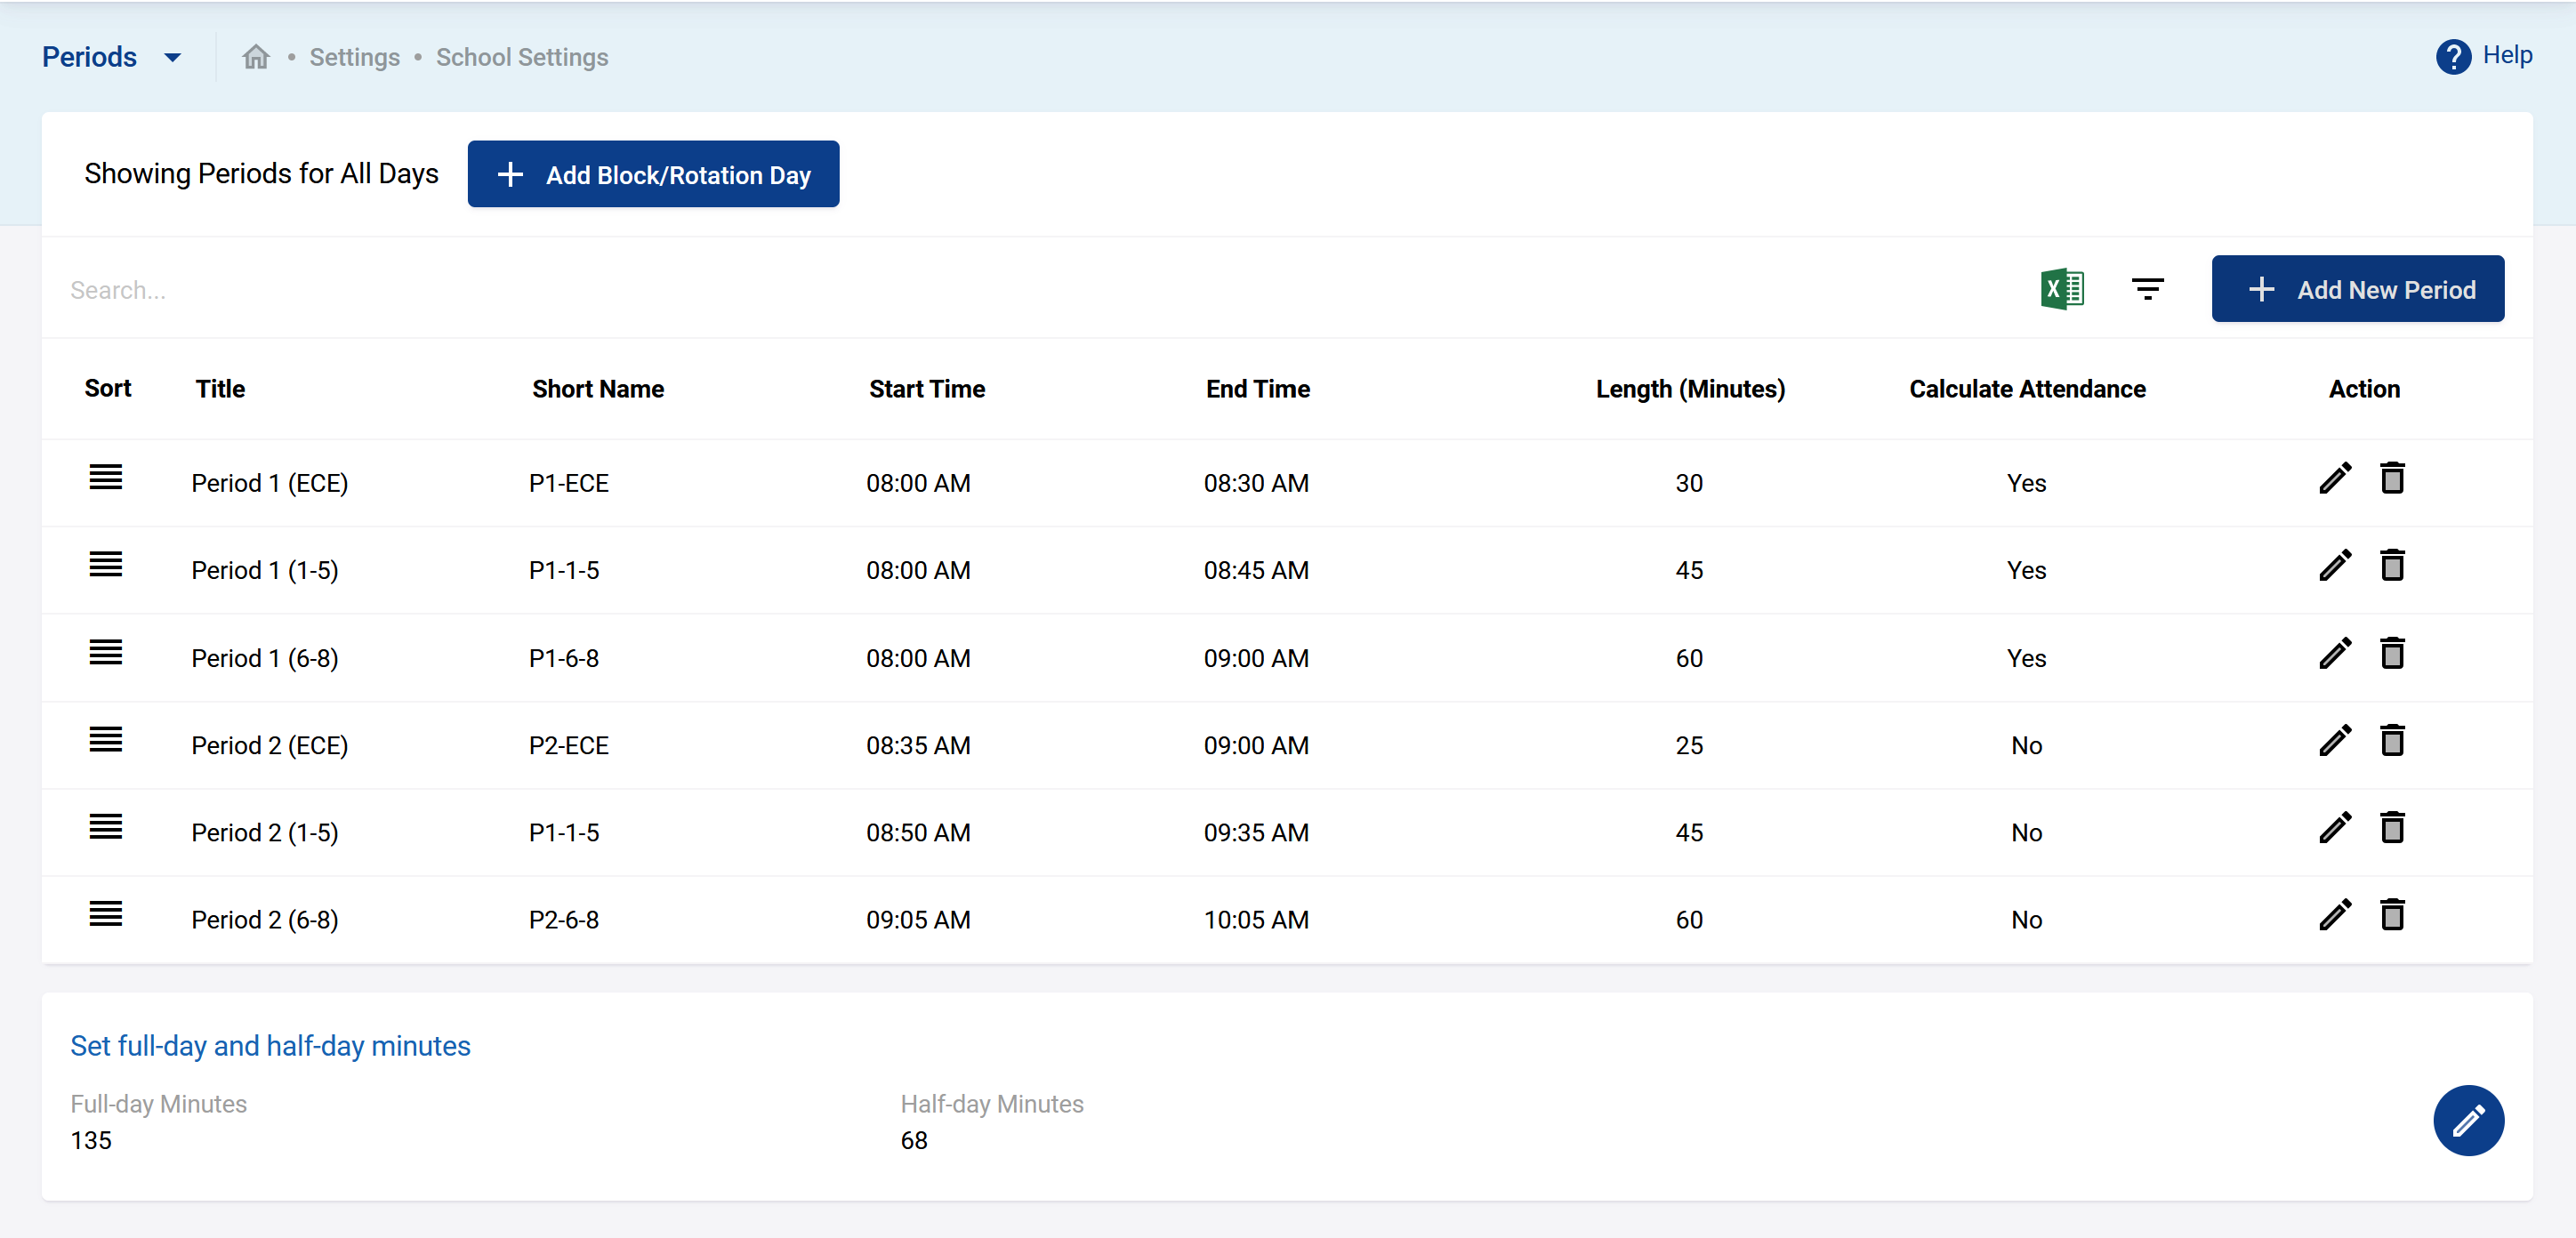The width and height of the screenshot is (2576, 1238).
Task: Expand the Periods page dropdown
Action: 172,57
